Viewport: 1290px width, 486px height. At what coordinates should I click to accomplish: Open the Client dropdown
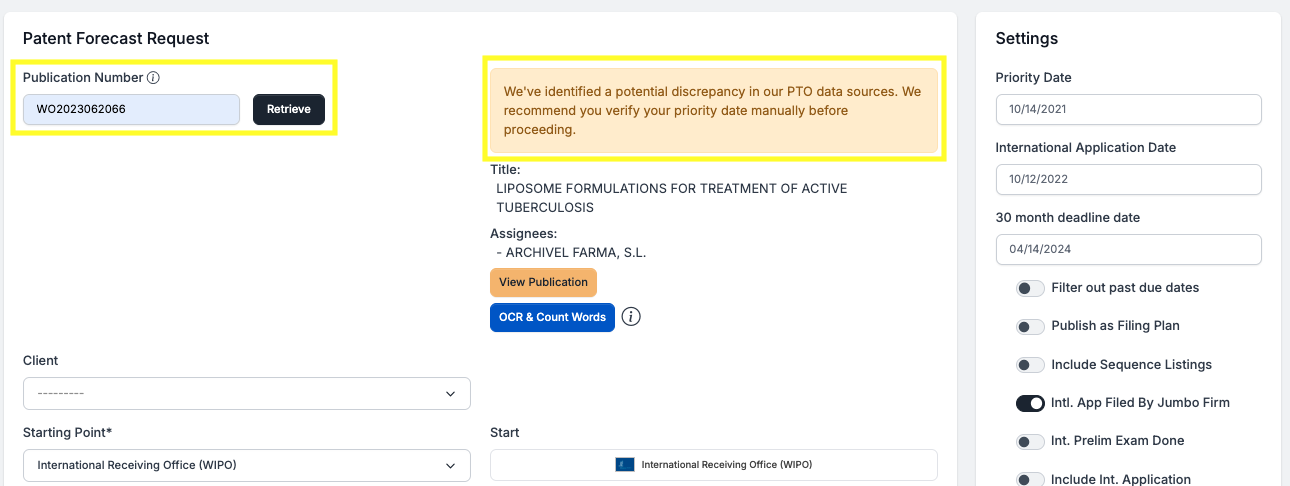pos(247,394)
